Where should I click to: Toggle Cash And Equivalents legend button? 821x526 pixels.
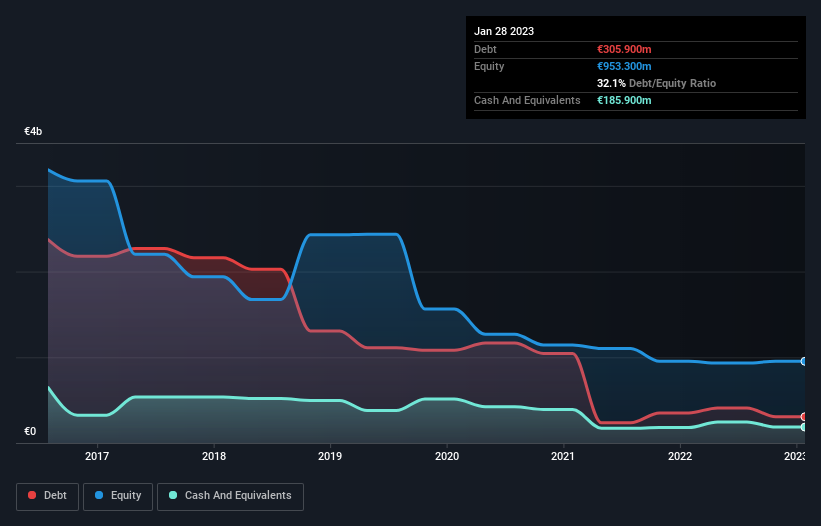point(230,496)
